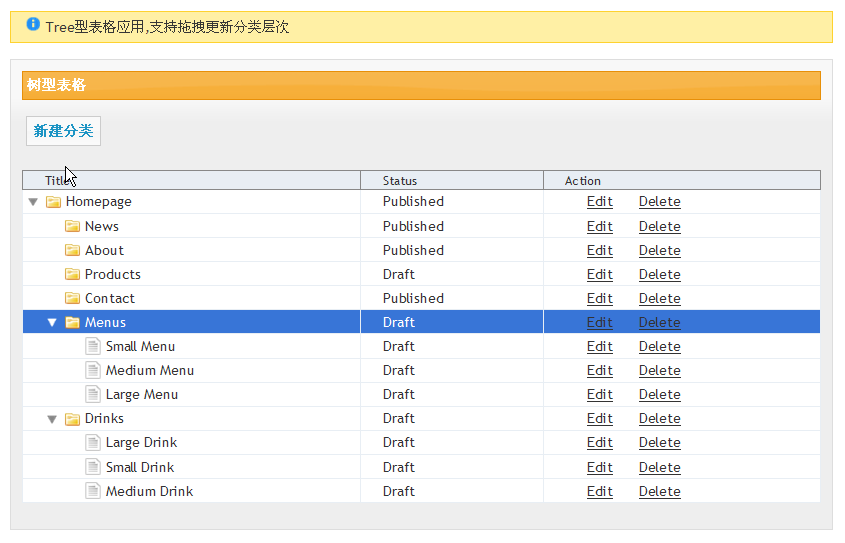Click the Action column header

pos(682,180)
